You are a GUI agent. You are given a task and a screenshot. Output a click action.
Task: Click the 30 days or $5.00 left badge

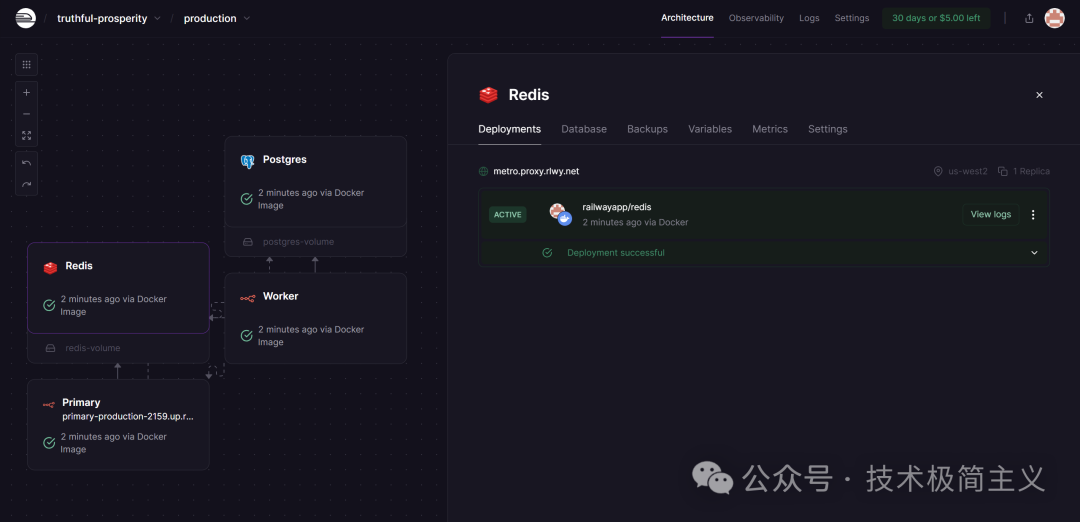935,19
